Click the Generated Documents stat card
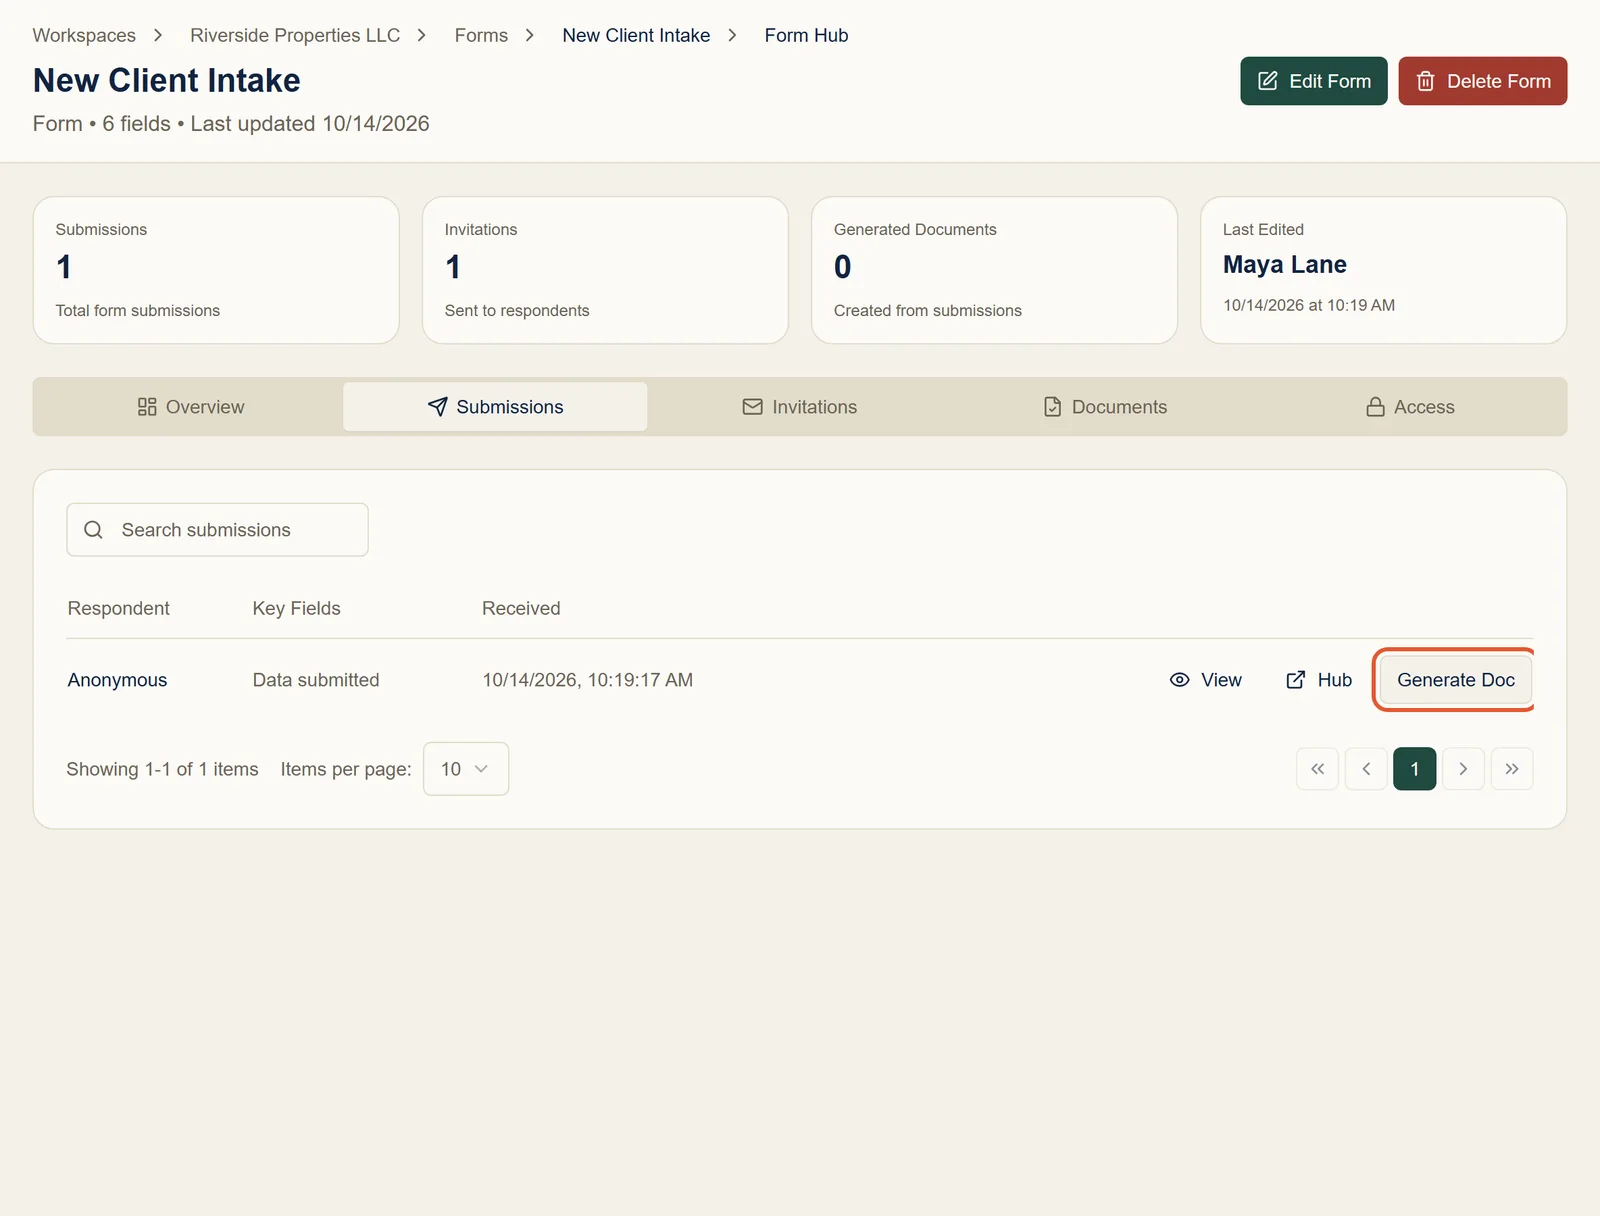This screenshot has width=1600, height=1216. (994, 270)
